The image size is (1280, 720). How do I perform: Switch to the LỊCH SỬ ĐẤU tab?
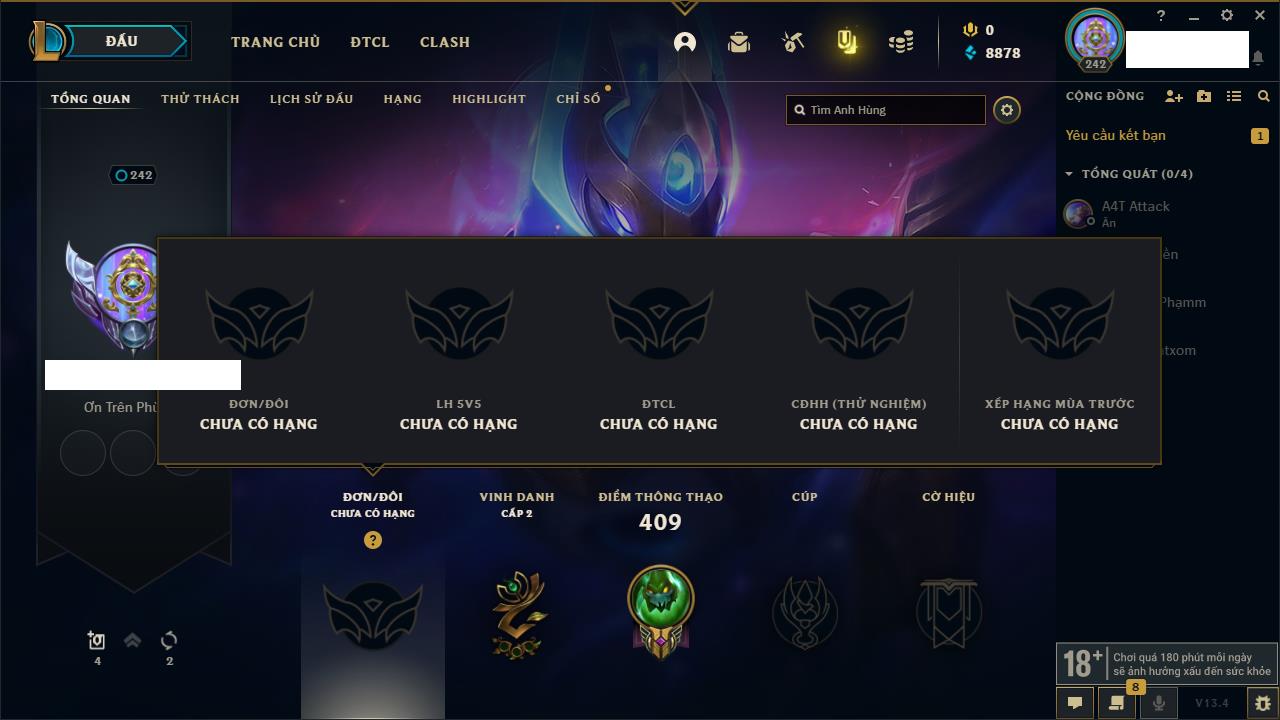(x=311, y=99)
